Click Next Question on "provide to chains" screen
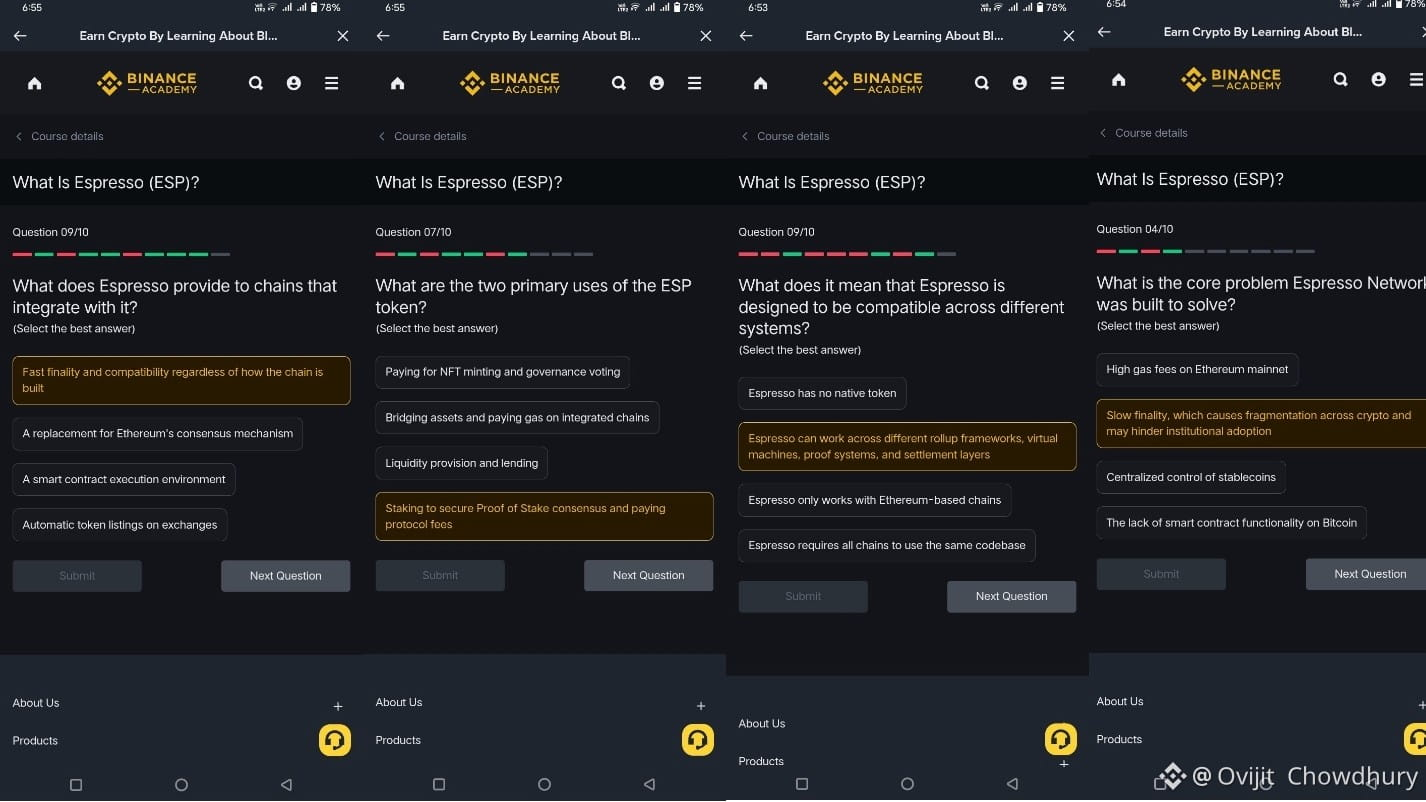 pyautogui.click(x=286, y=576)
